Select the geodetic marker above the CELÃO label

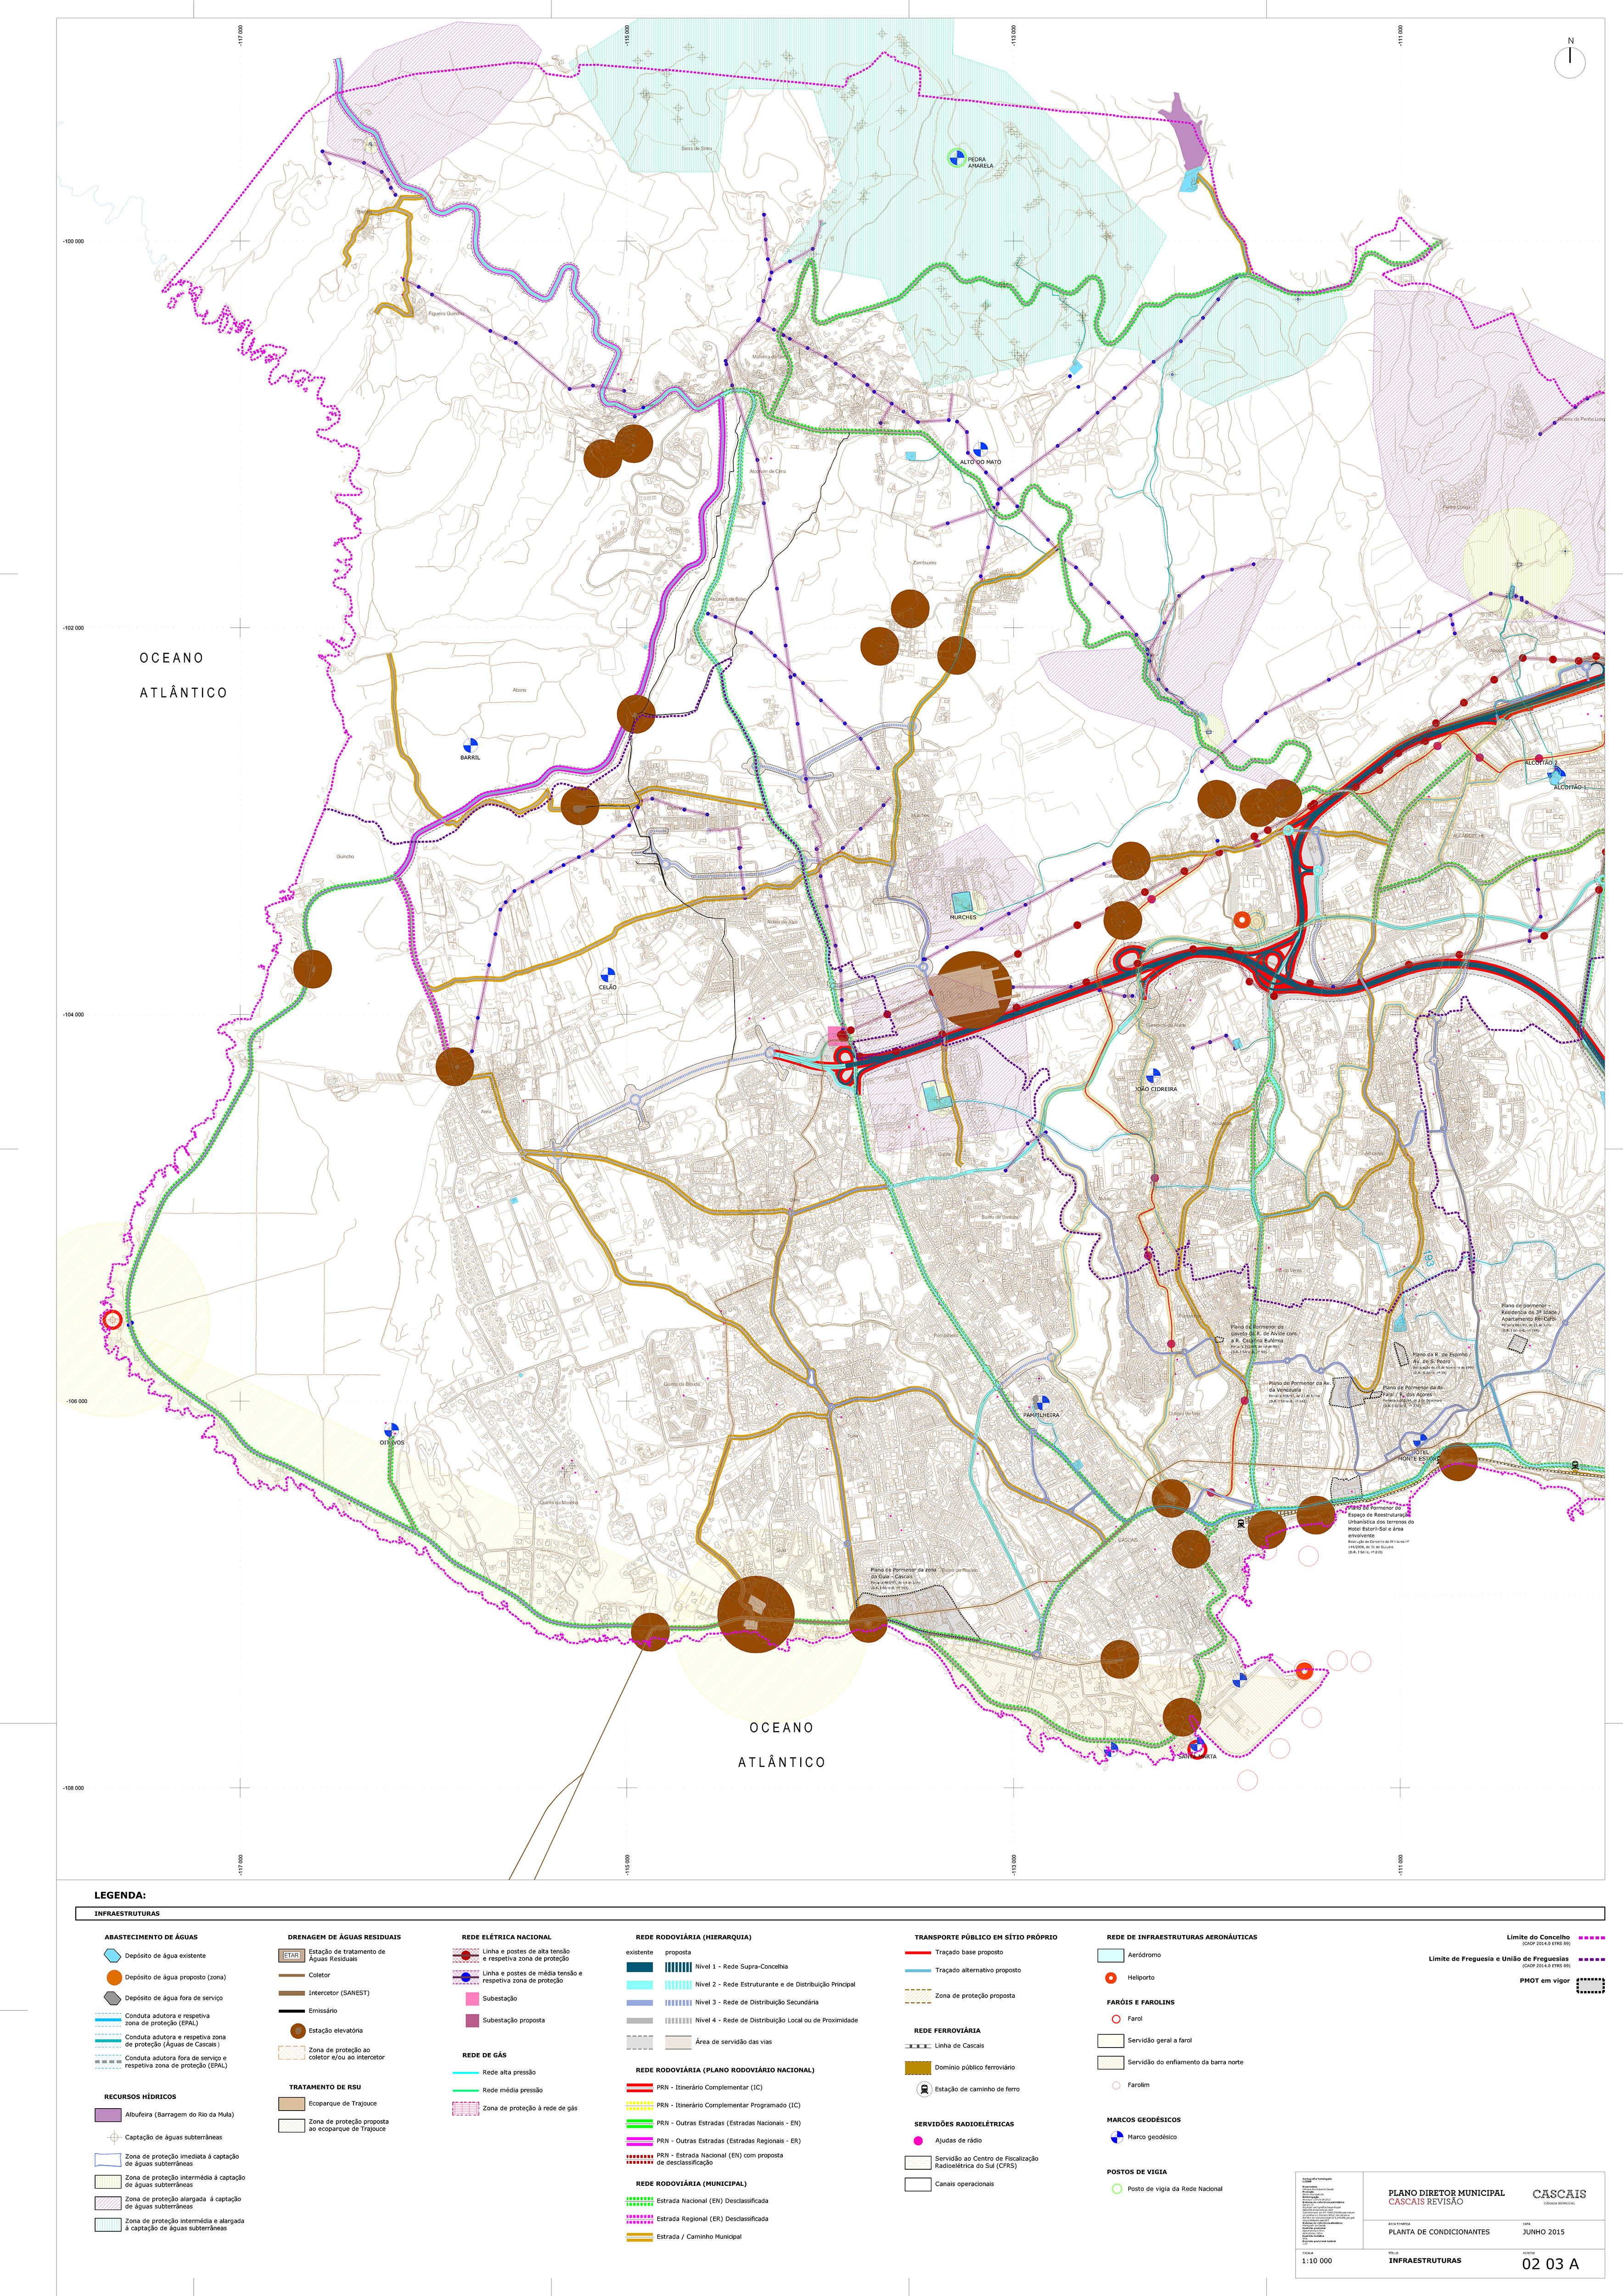(x=607, y=975)
